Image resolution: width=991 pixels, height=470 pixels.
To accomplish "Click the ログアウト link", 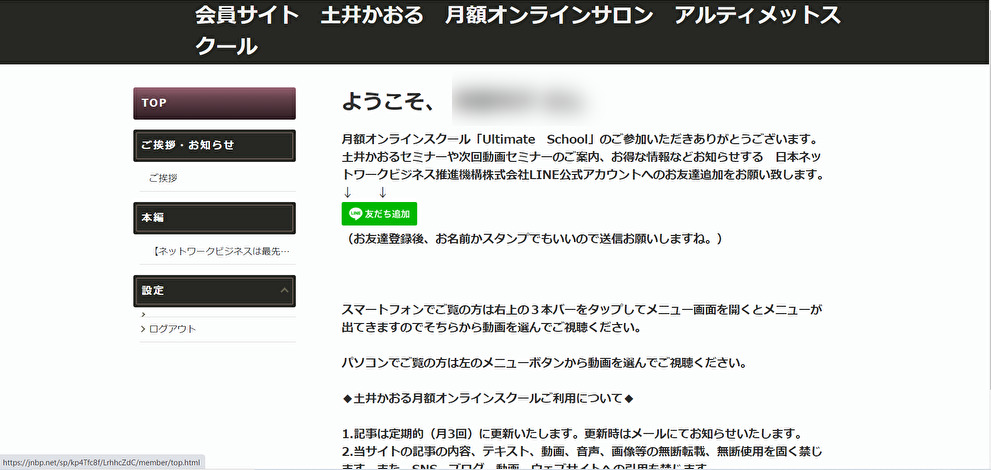I will [x=173, y=329].
